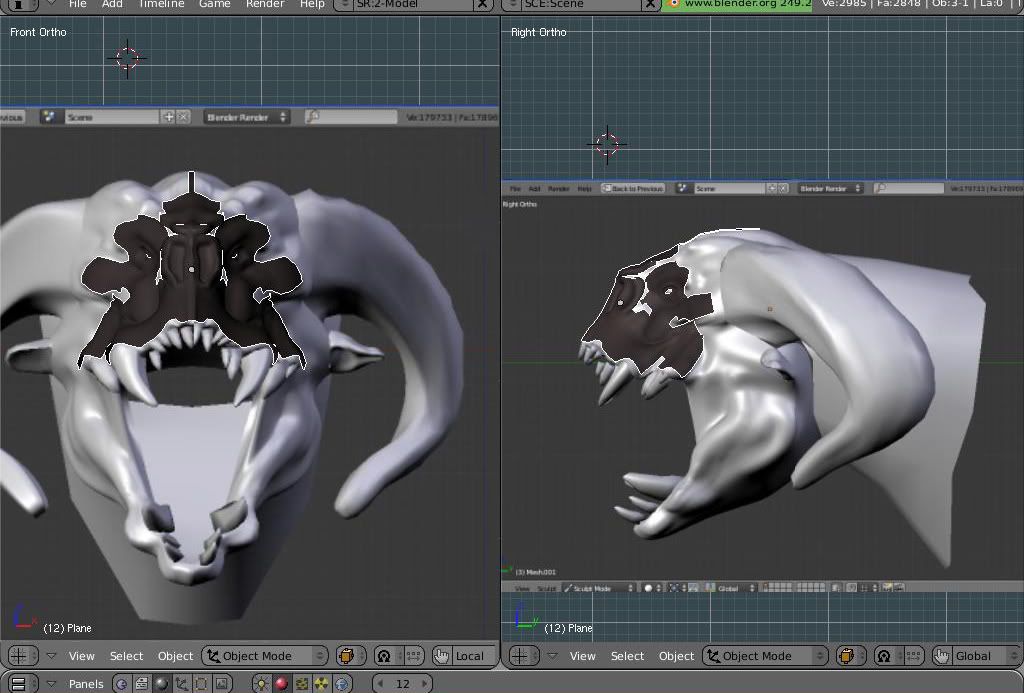
Task: Open the Object context buttons icon
Action: [182, 684]
